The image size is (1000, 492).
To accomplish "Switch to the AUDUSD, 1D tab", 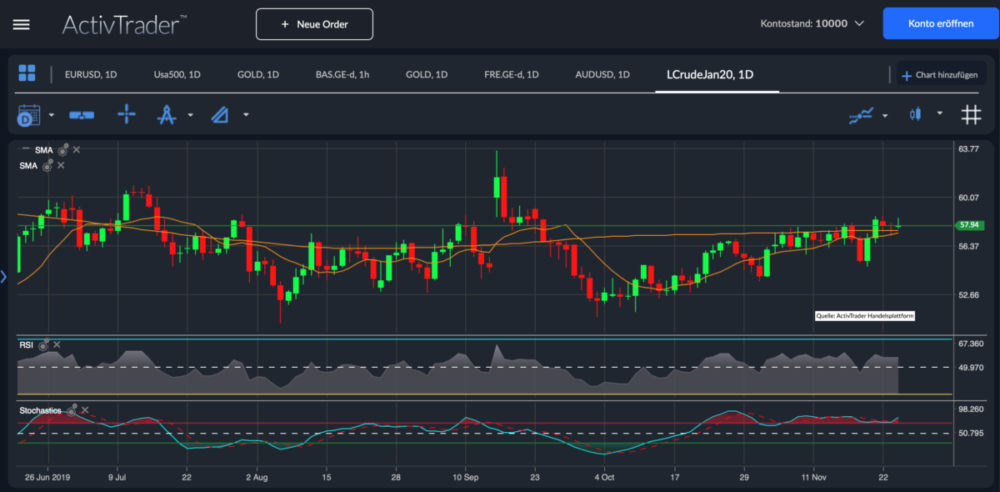I will (x=602, y=75).
